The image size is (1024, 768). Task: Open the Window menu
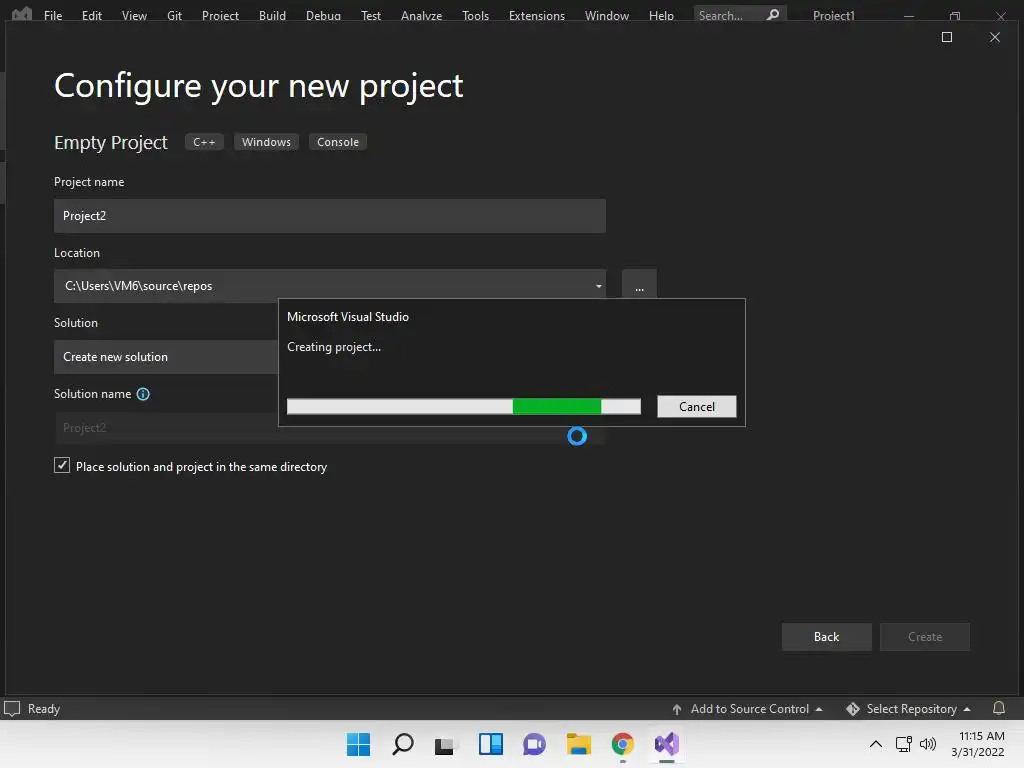point(607,15)
